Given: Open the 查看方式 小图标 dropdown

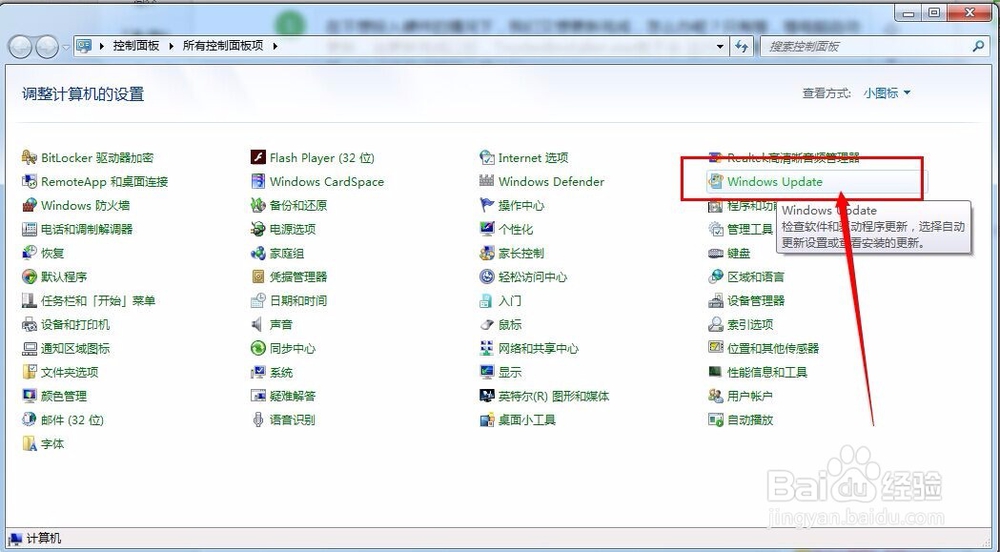Looking at the screenshot, I should point(887,93).
